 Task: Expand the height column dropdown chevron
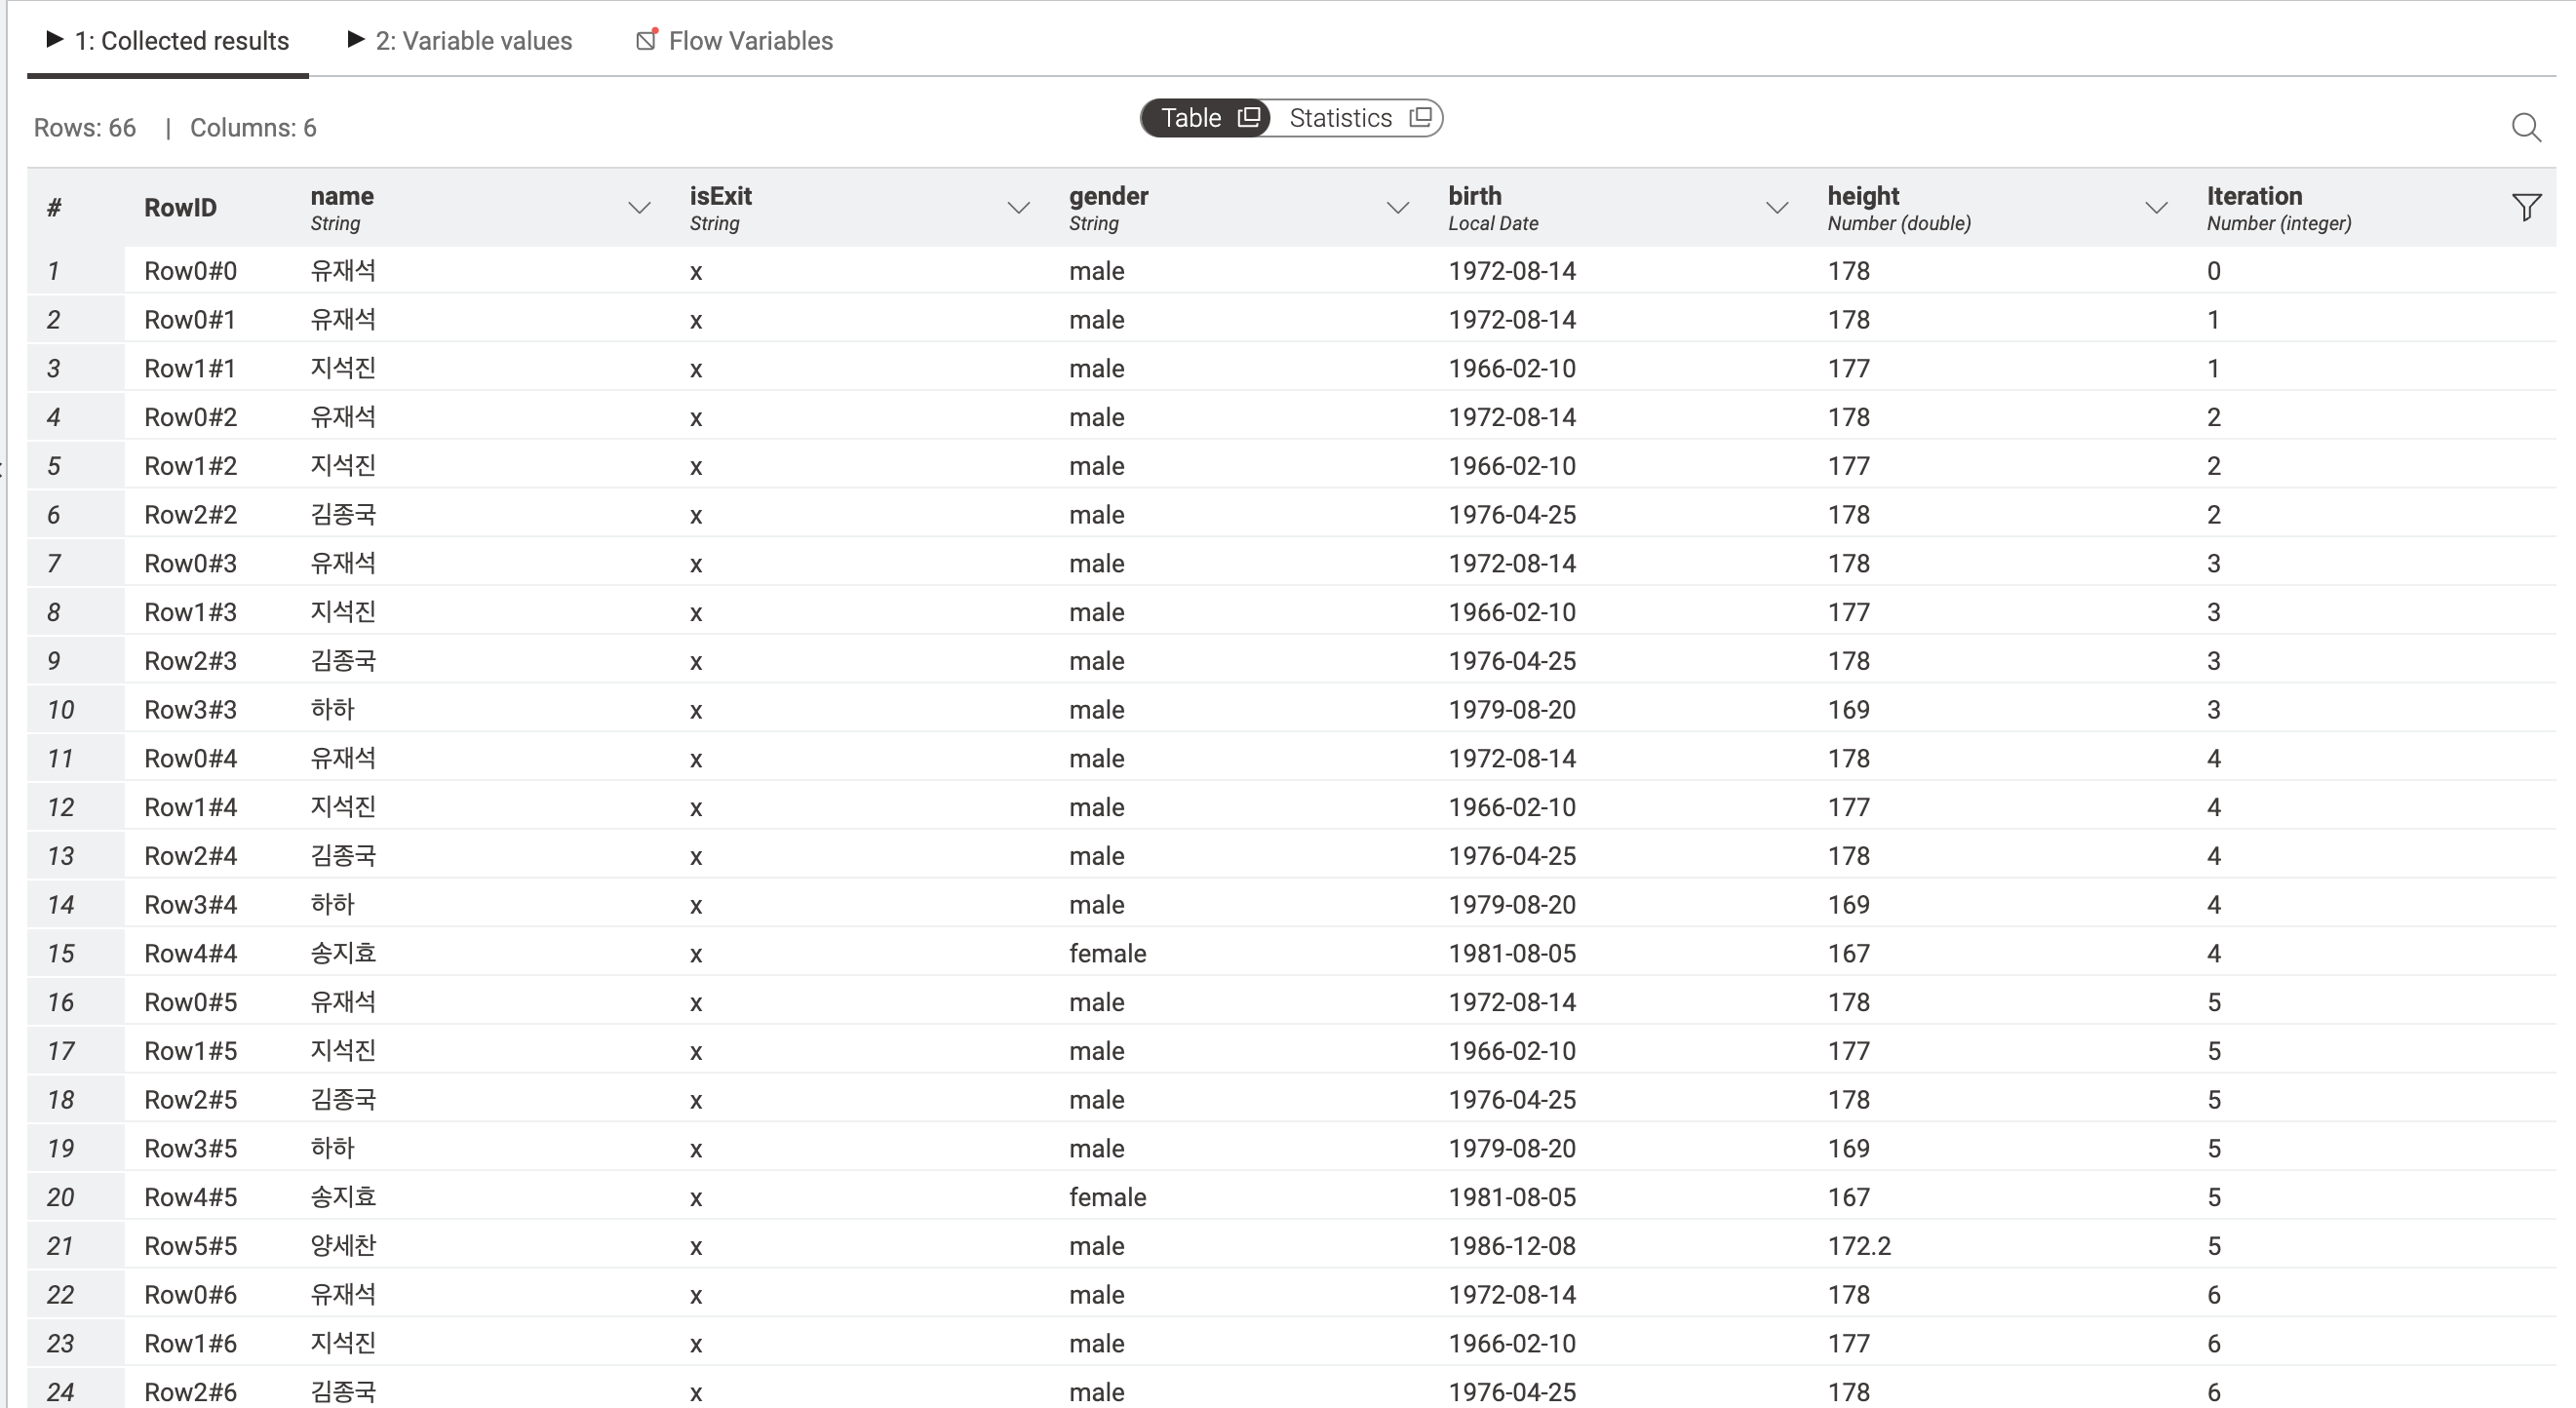coord(2156,208)
